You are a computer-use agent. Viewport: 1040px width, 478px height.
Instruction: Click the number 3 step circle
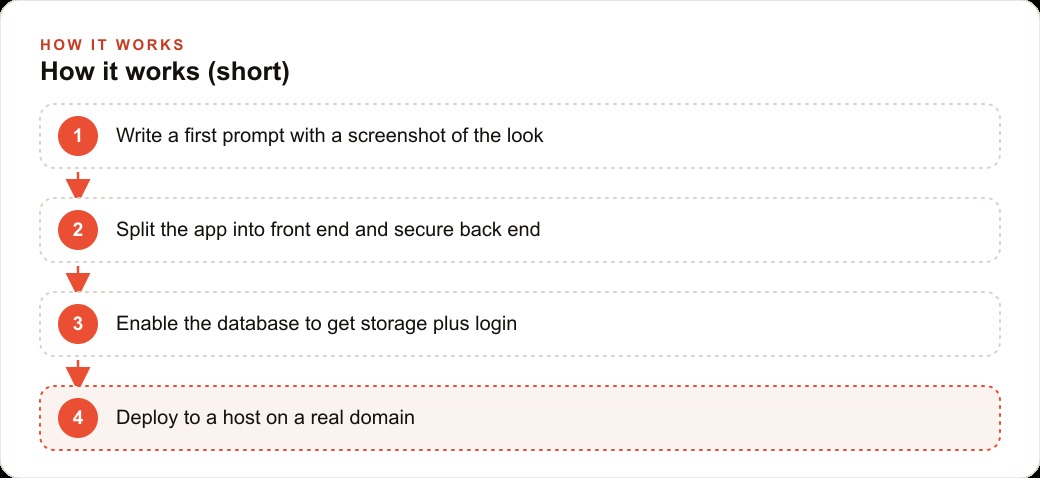click(78, 324)
